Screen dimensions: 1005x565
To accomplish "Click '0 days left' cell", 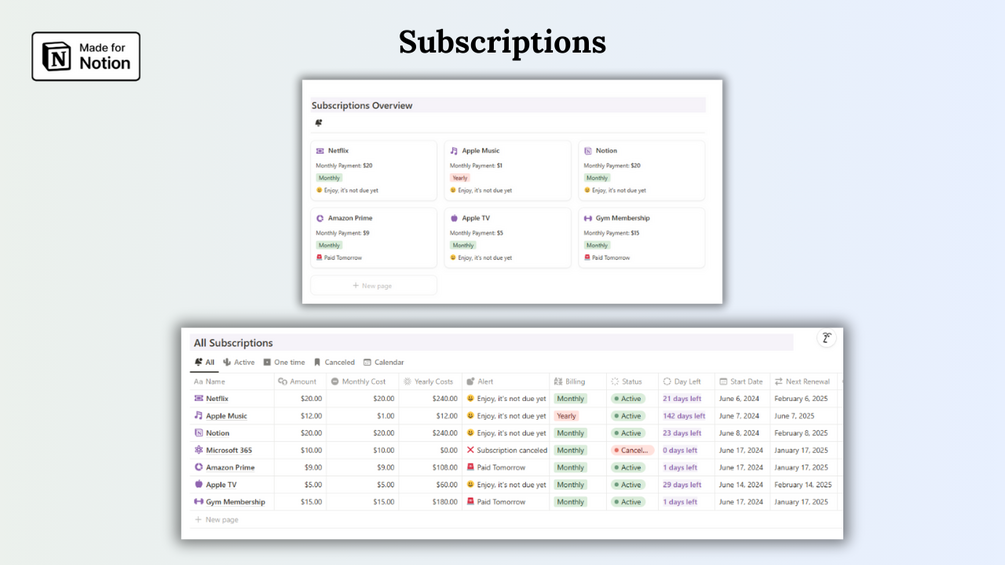I will pos(680,450).
